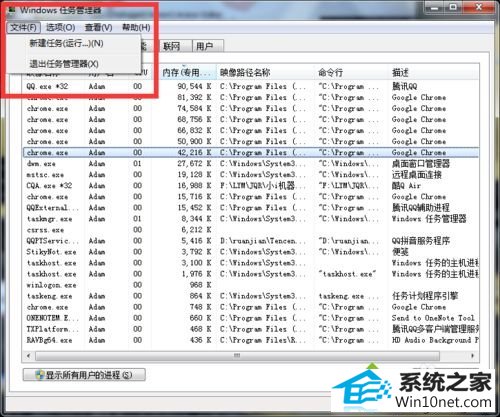Viewport: 500px width, 417px height.
Task: Click the 90,544 K memory cell
Action: pos(194,86)
